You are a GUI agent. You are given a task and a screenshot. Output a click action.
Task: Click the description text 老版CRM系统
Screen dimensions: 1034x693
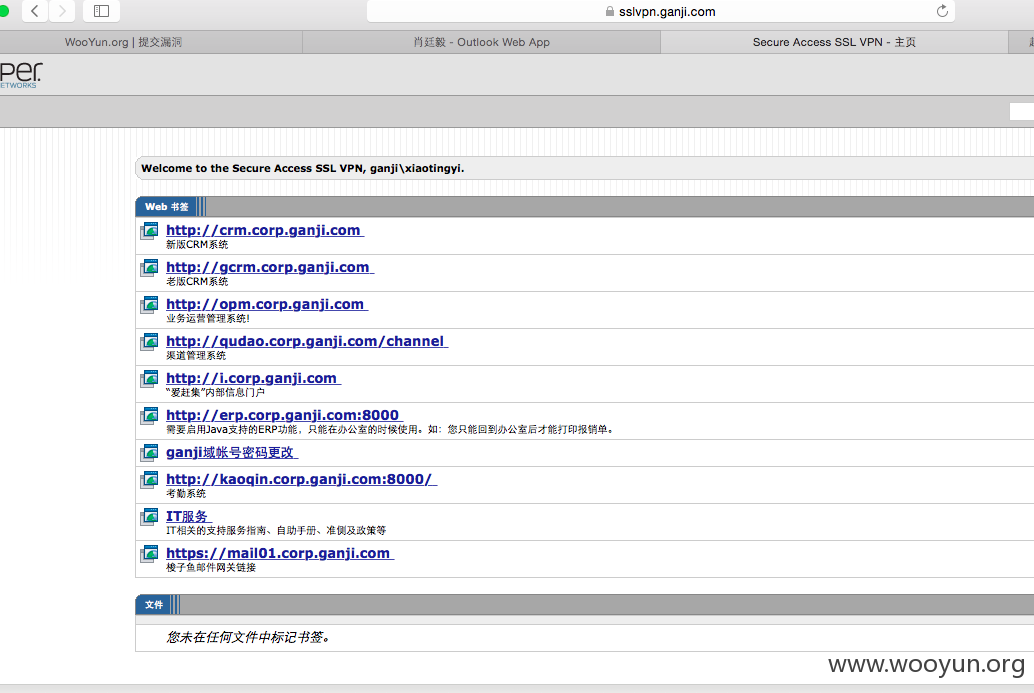point(197,282)
